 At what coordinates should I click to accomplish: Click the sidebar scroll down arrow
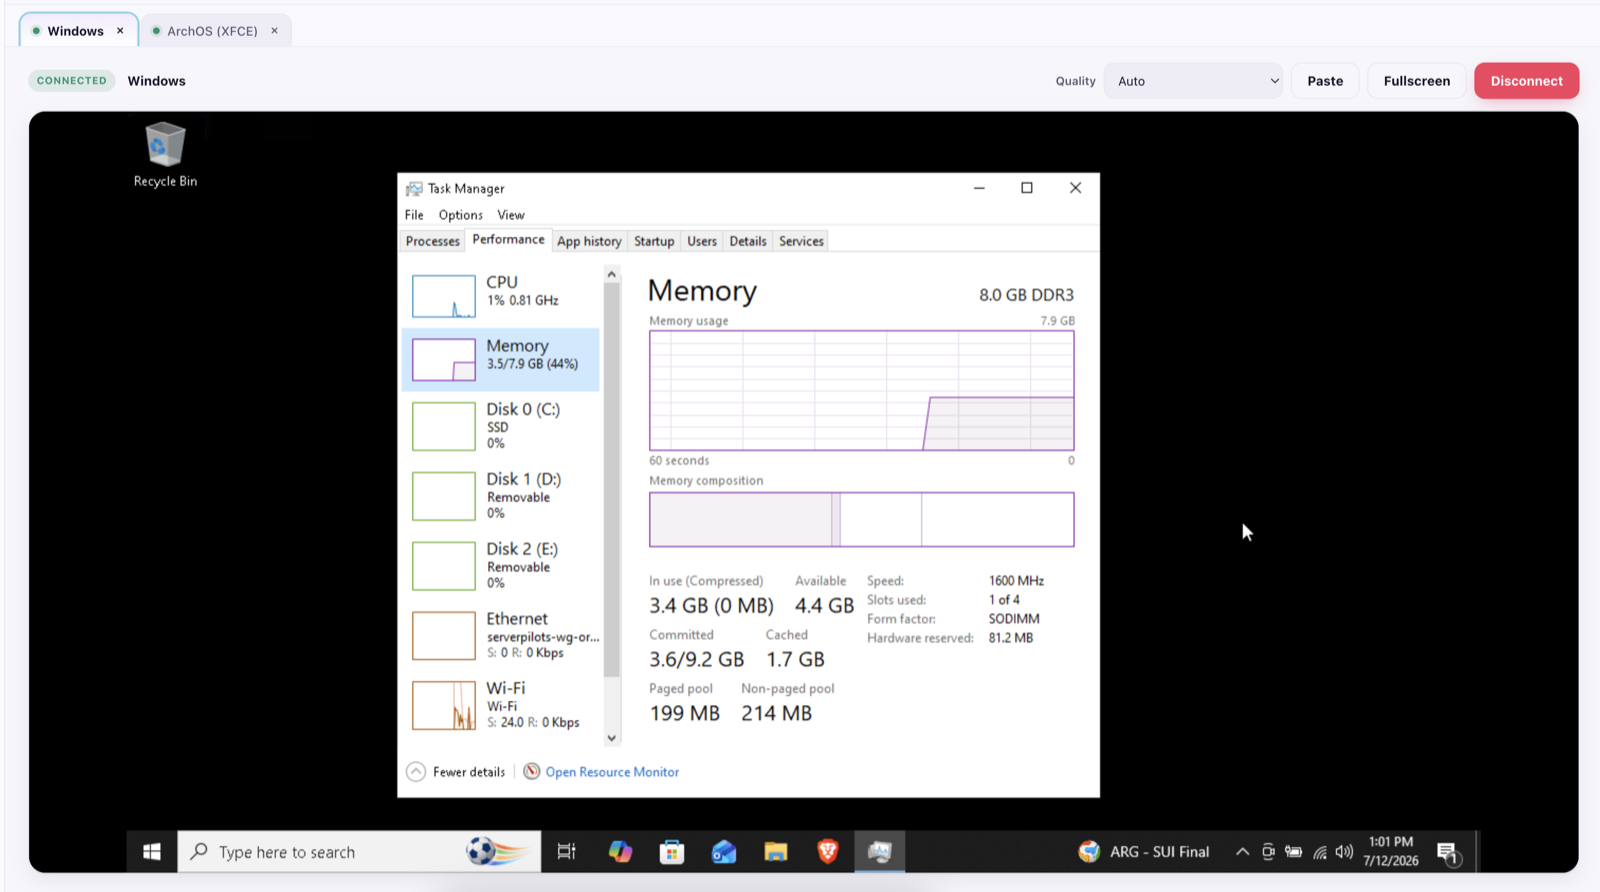pos(612,738)
